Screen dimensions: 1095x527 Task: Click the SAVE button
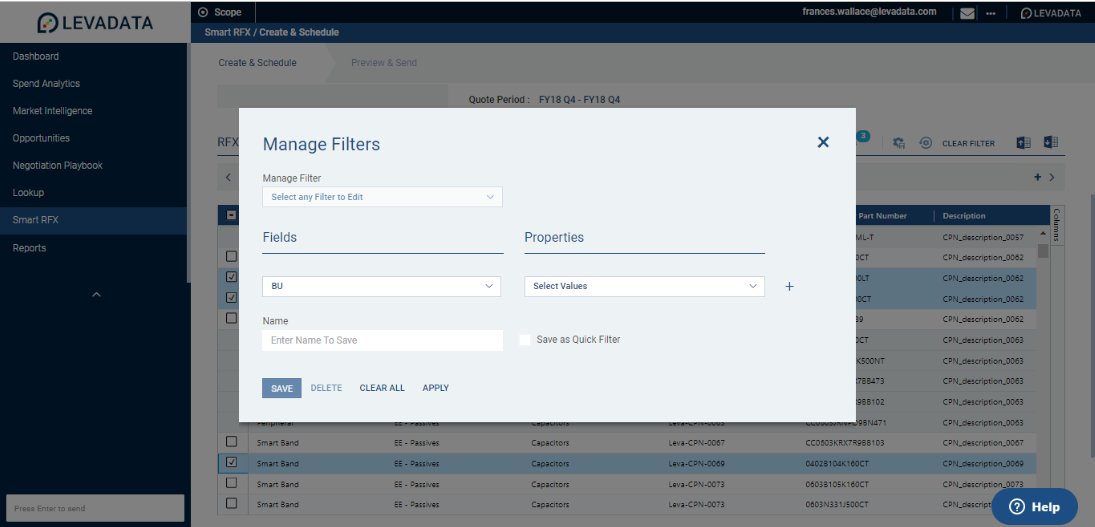click(282, 388)
